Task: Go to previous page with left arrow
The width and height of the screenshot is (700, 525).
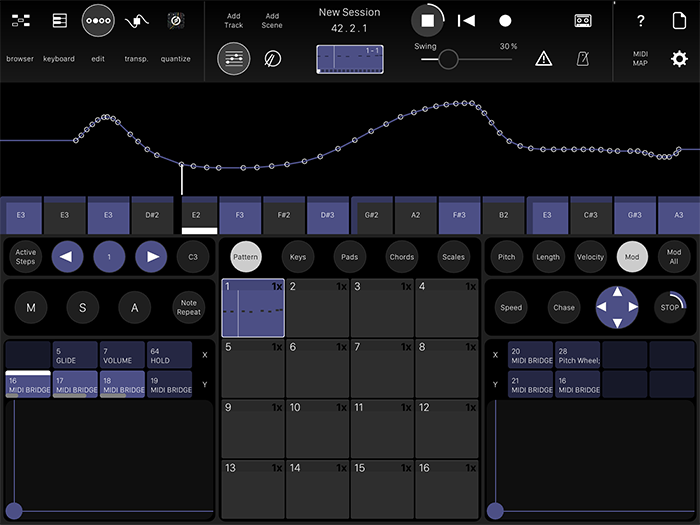Action: pos(67,257)
